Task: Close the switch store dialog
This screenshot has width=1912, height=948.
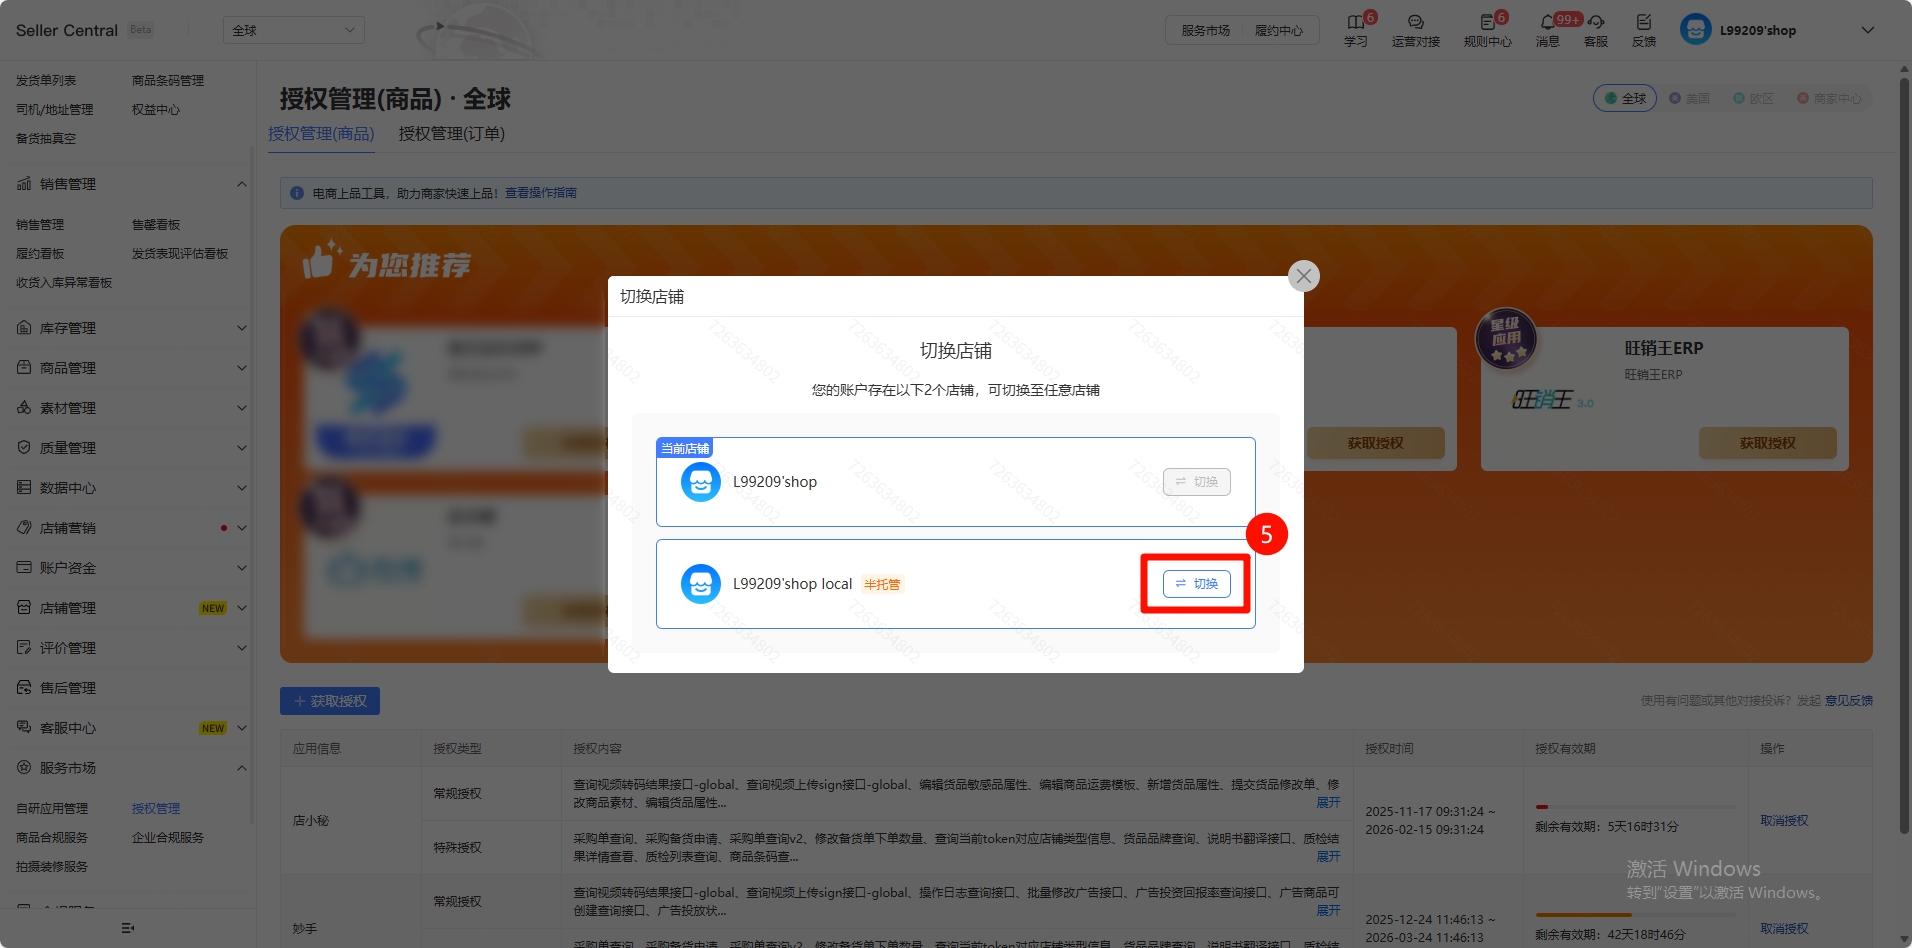Action: pyautogui.click(x=1303, y=276)
